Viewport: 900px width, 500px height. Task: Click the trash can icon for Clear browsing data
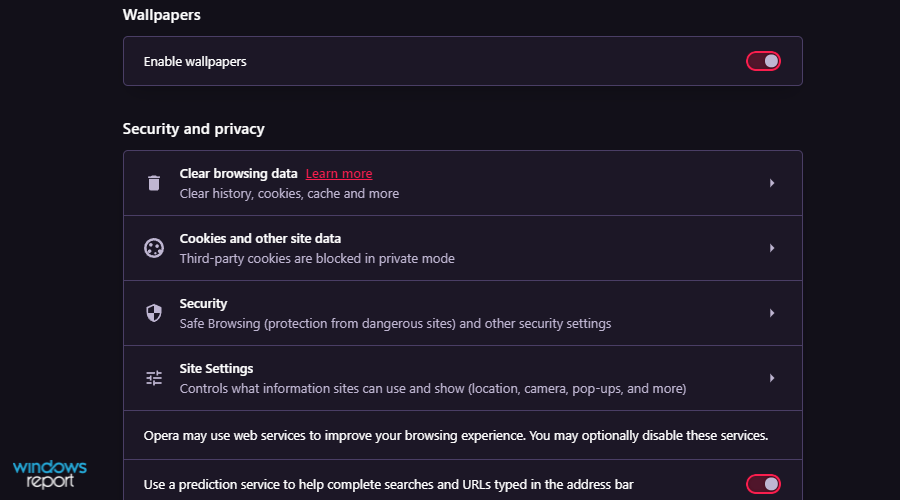click(154, 183)
